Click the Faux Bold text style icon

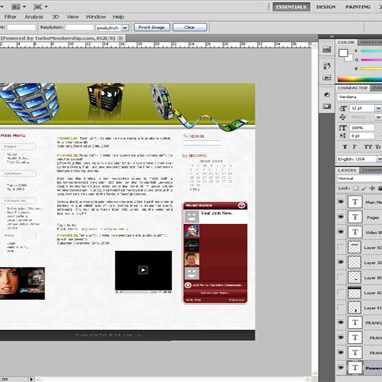tap(345, 147)
